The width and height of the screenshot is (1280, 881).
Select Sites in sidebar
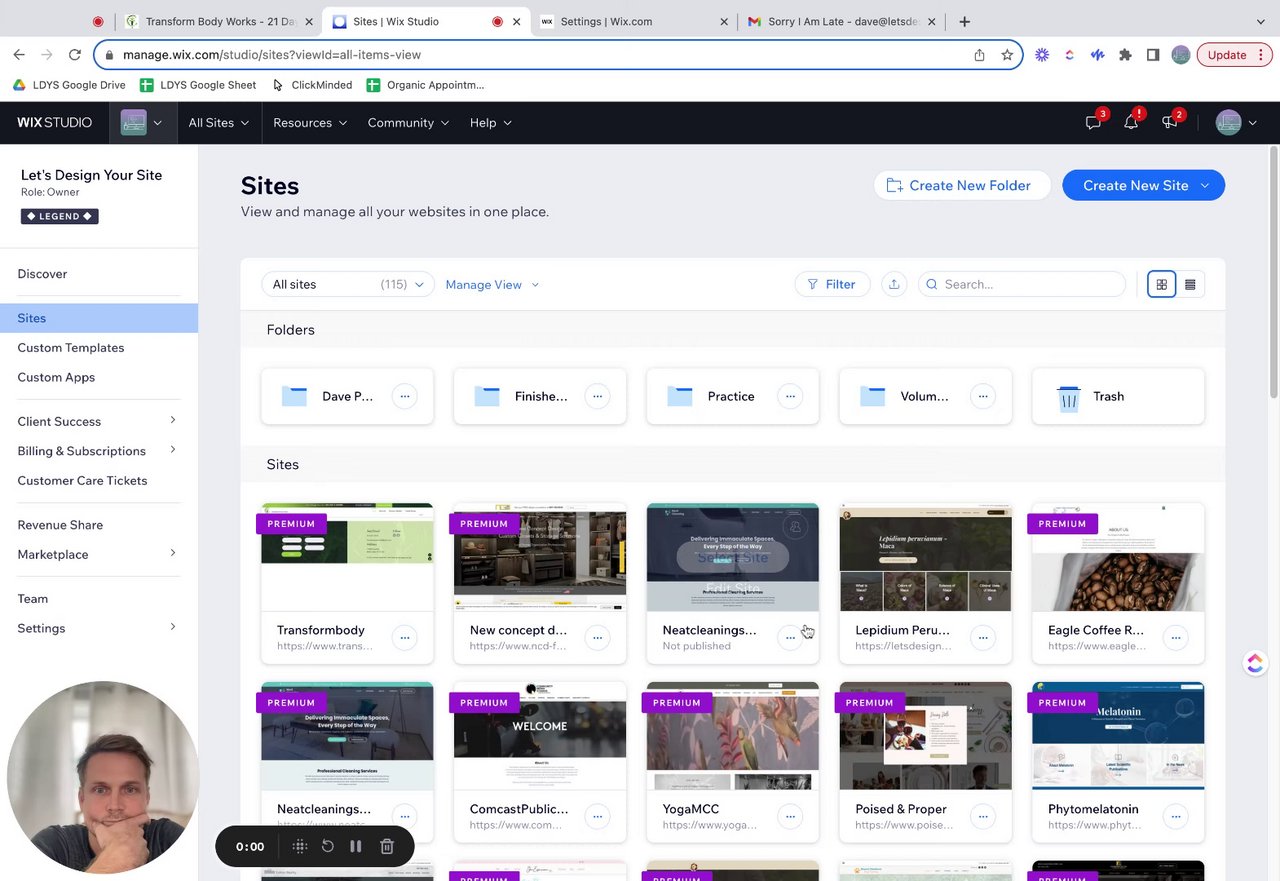tap(98, 318)
